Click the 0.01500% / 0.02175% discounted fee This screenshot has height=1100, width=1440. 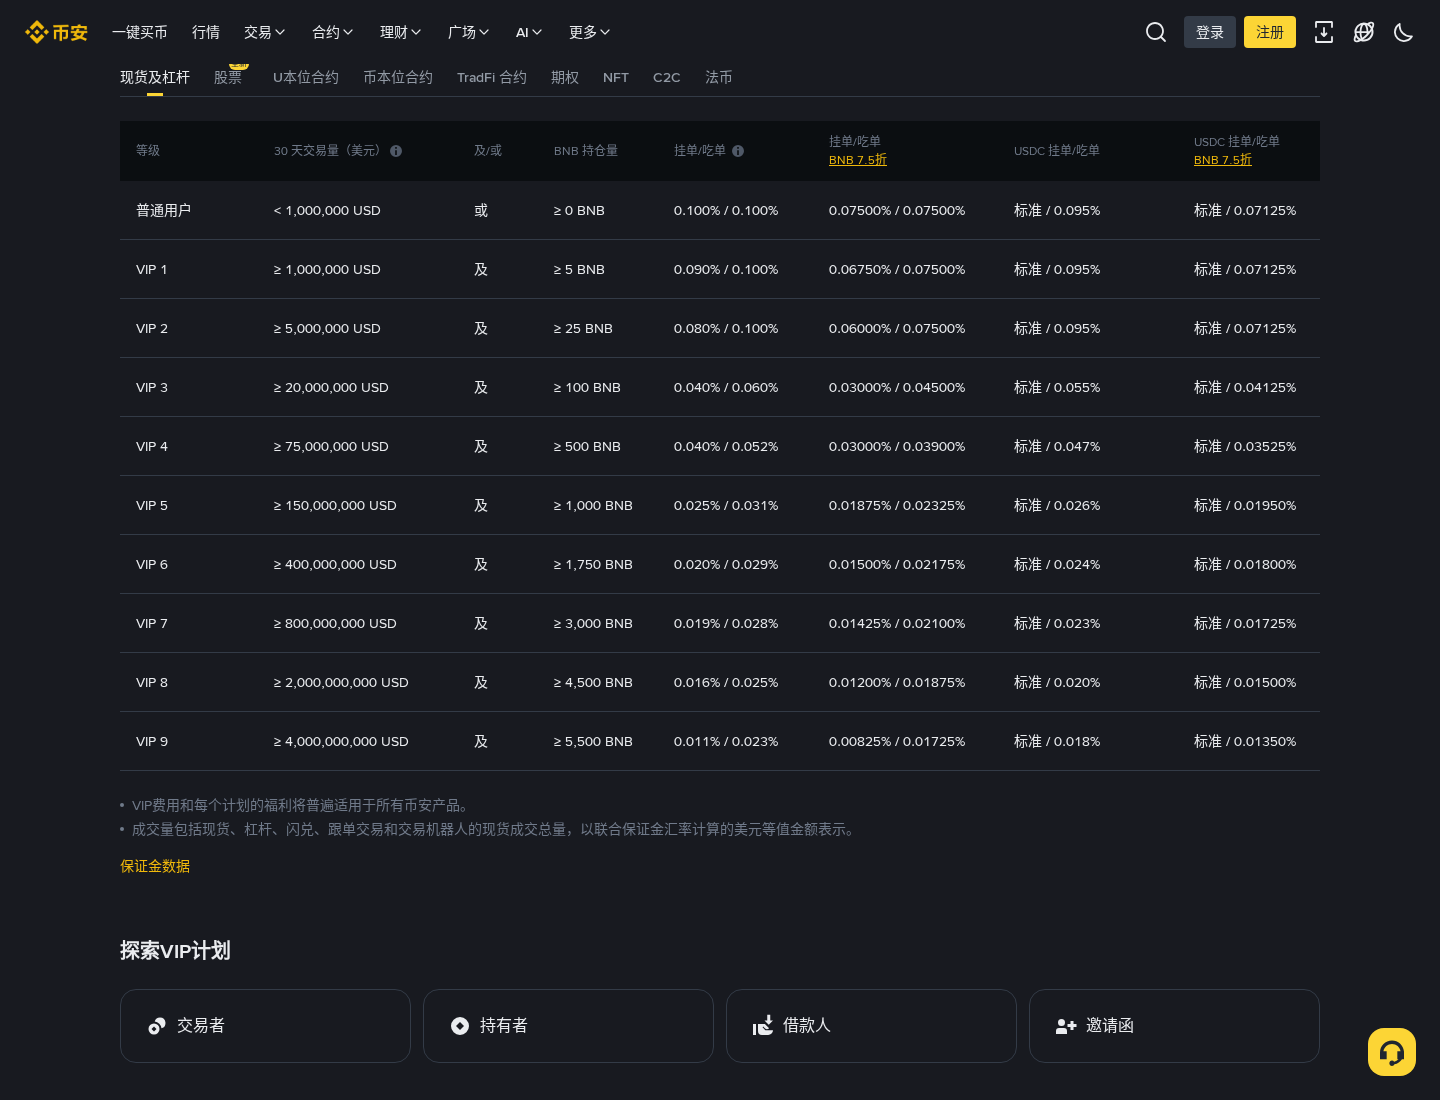897,564
